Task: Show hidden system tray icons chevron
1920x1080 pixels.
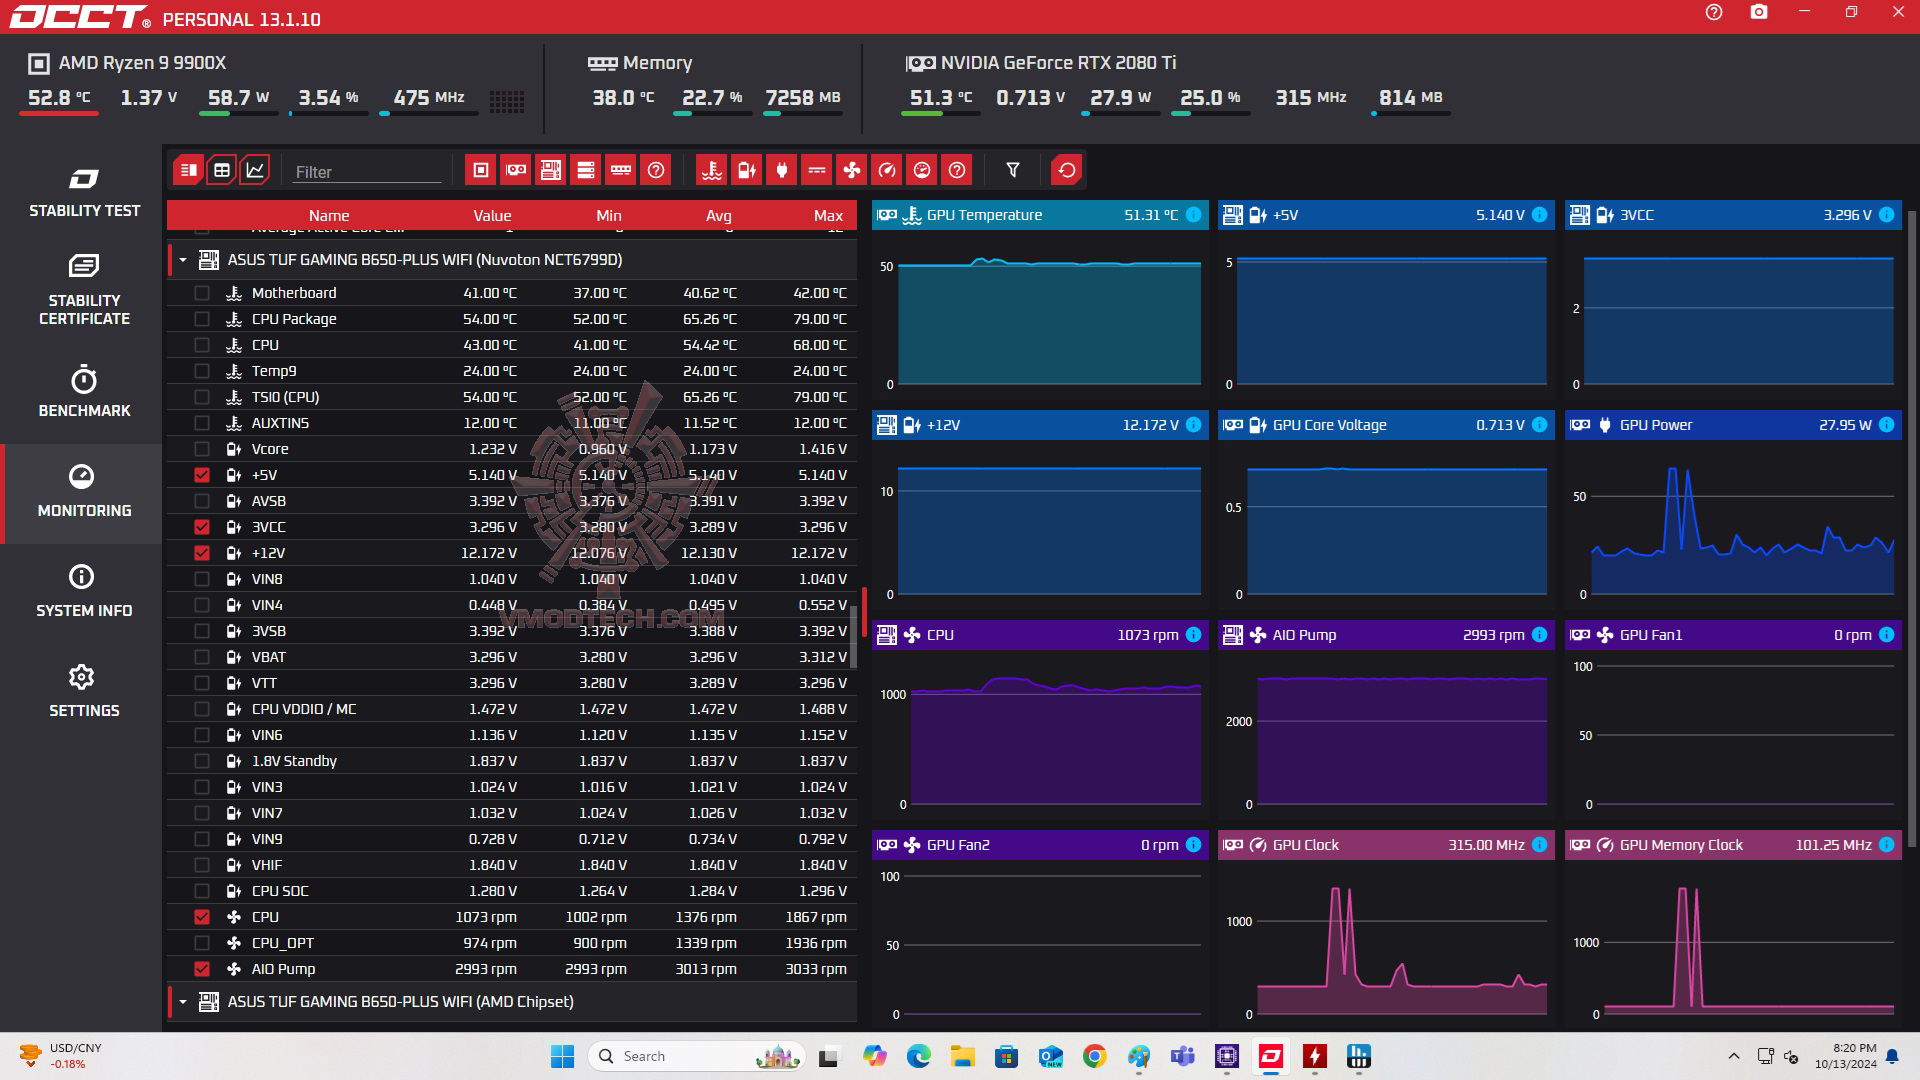Action: click(1733, 1056)
